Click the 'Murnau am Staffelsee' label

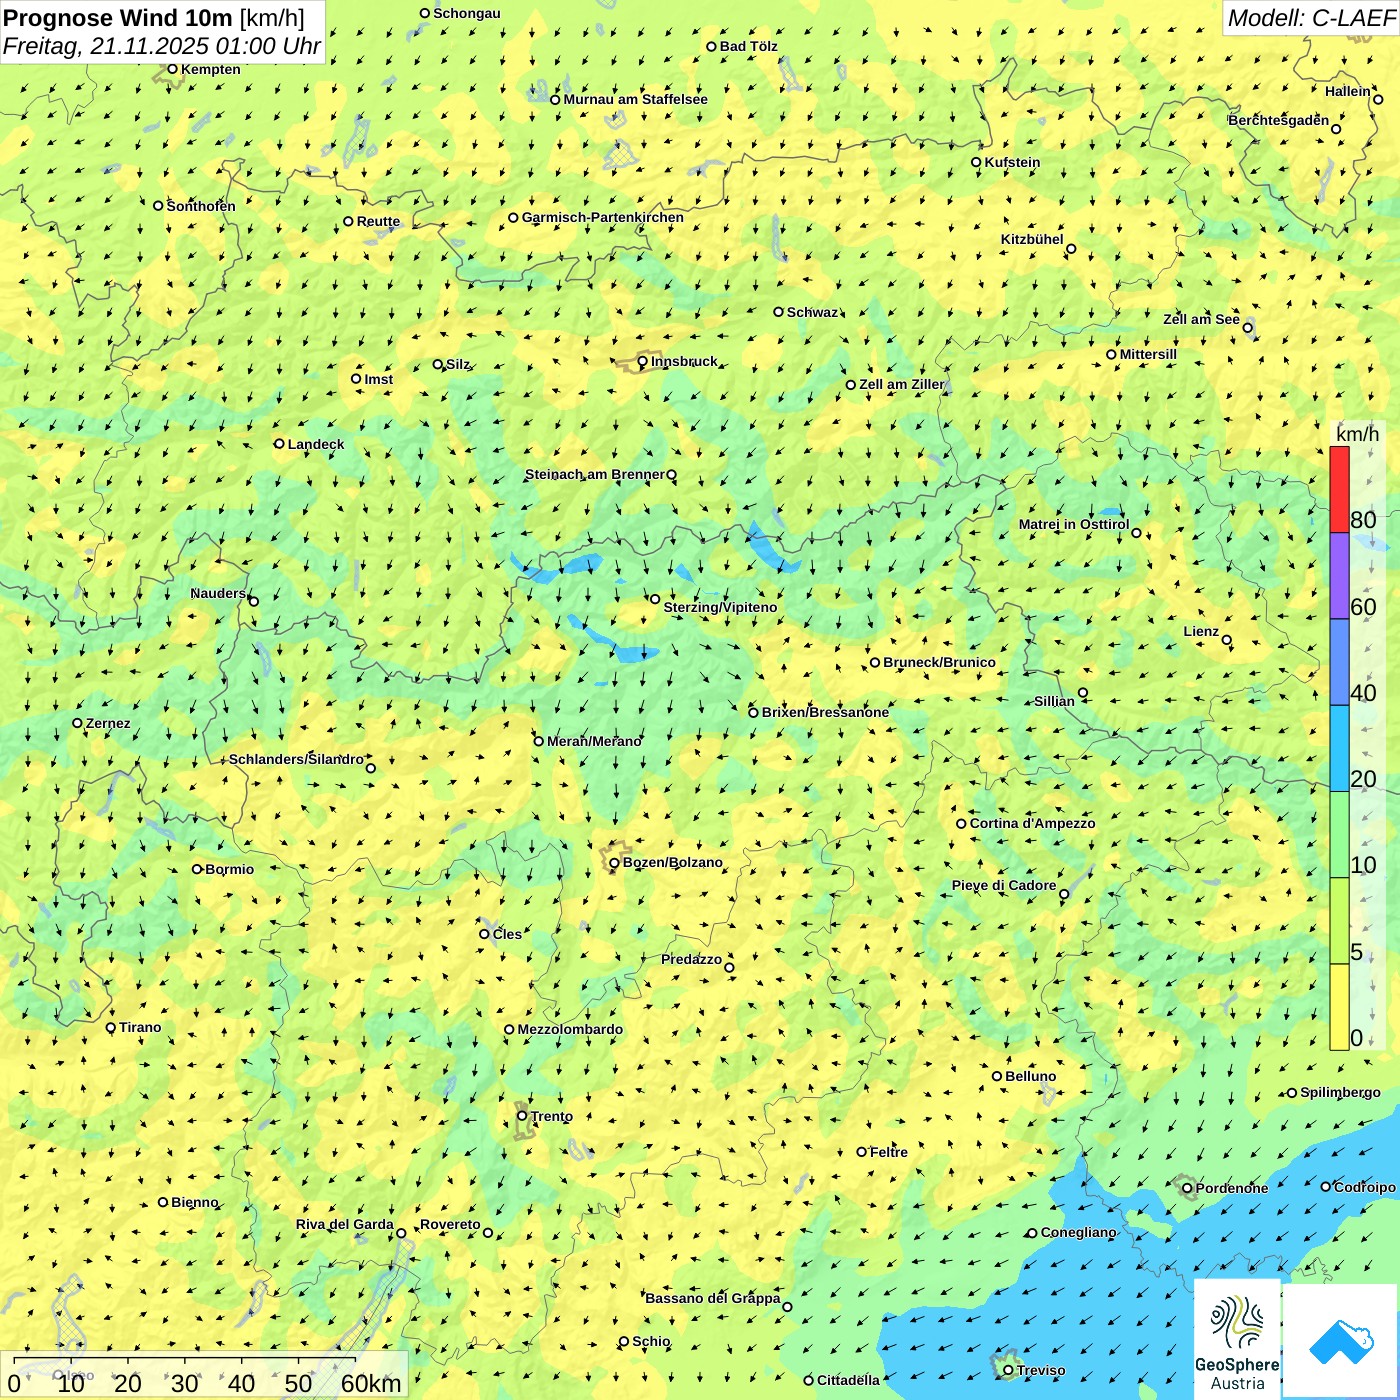point(635,99)
